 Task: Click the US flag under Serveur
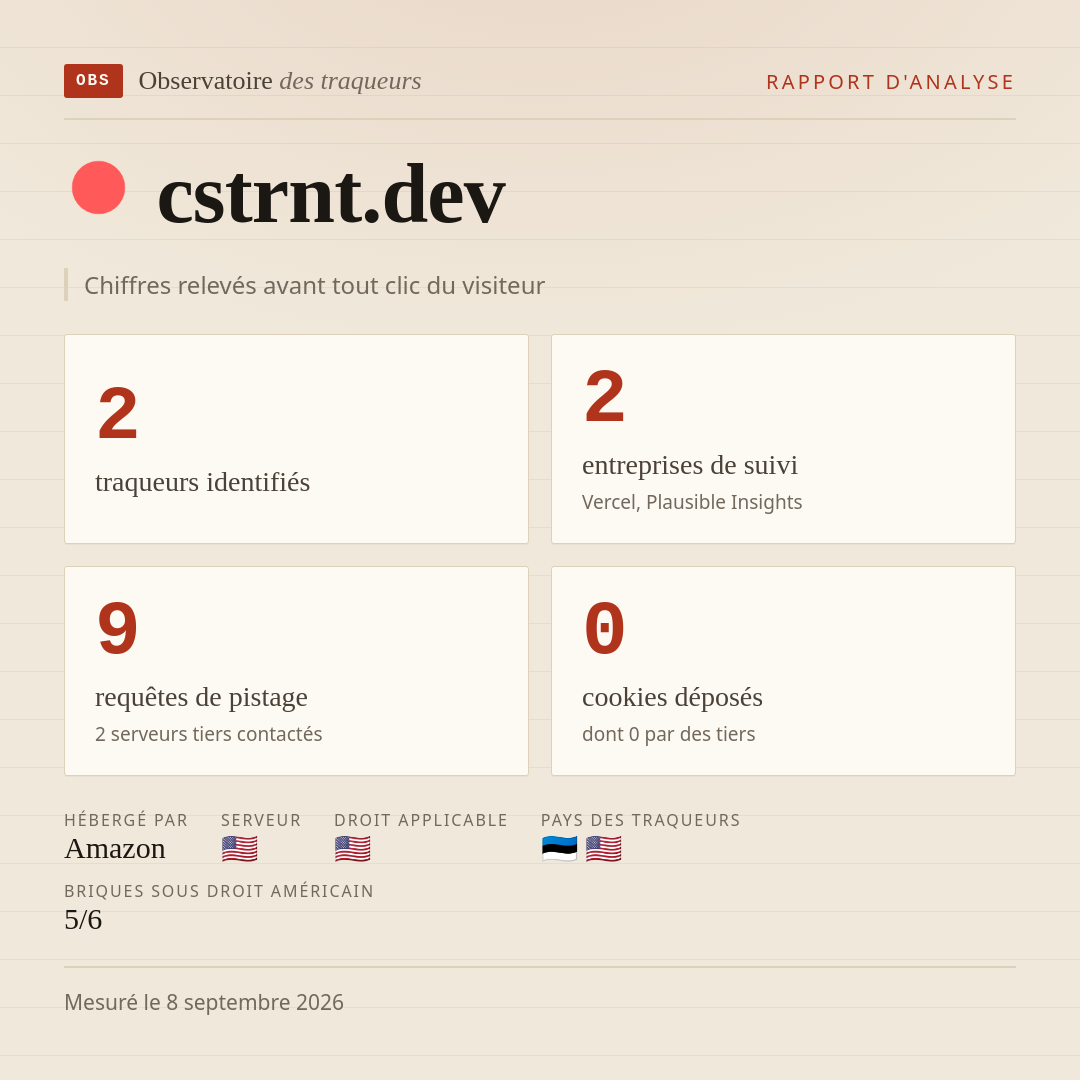(240, 849)
